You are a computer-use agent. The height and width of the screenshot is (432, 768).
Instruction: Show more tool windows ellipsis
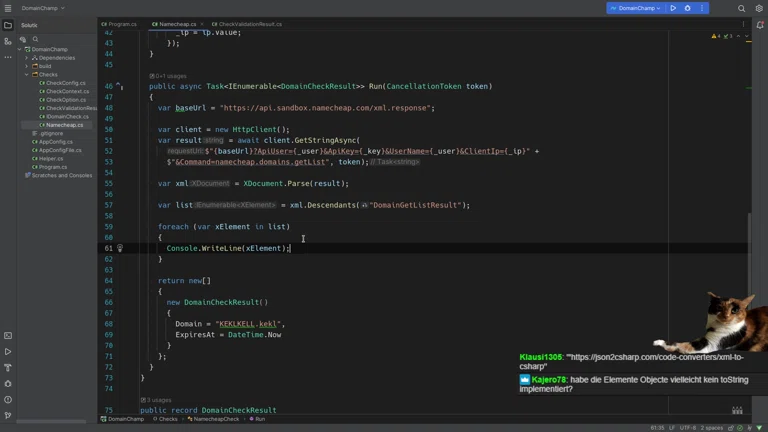coord(8,57)
